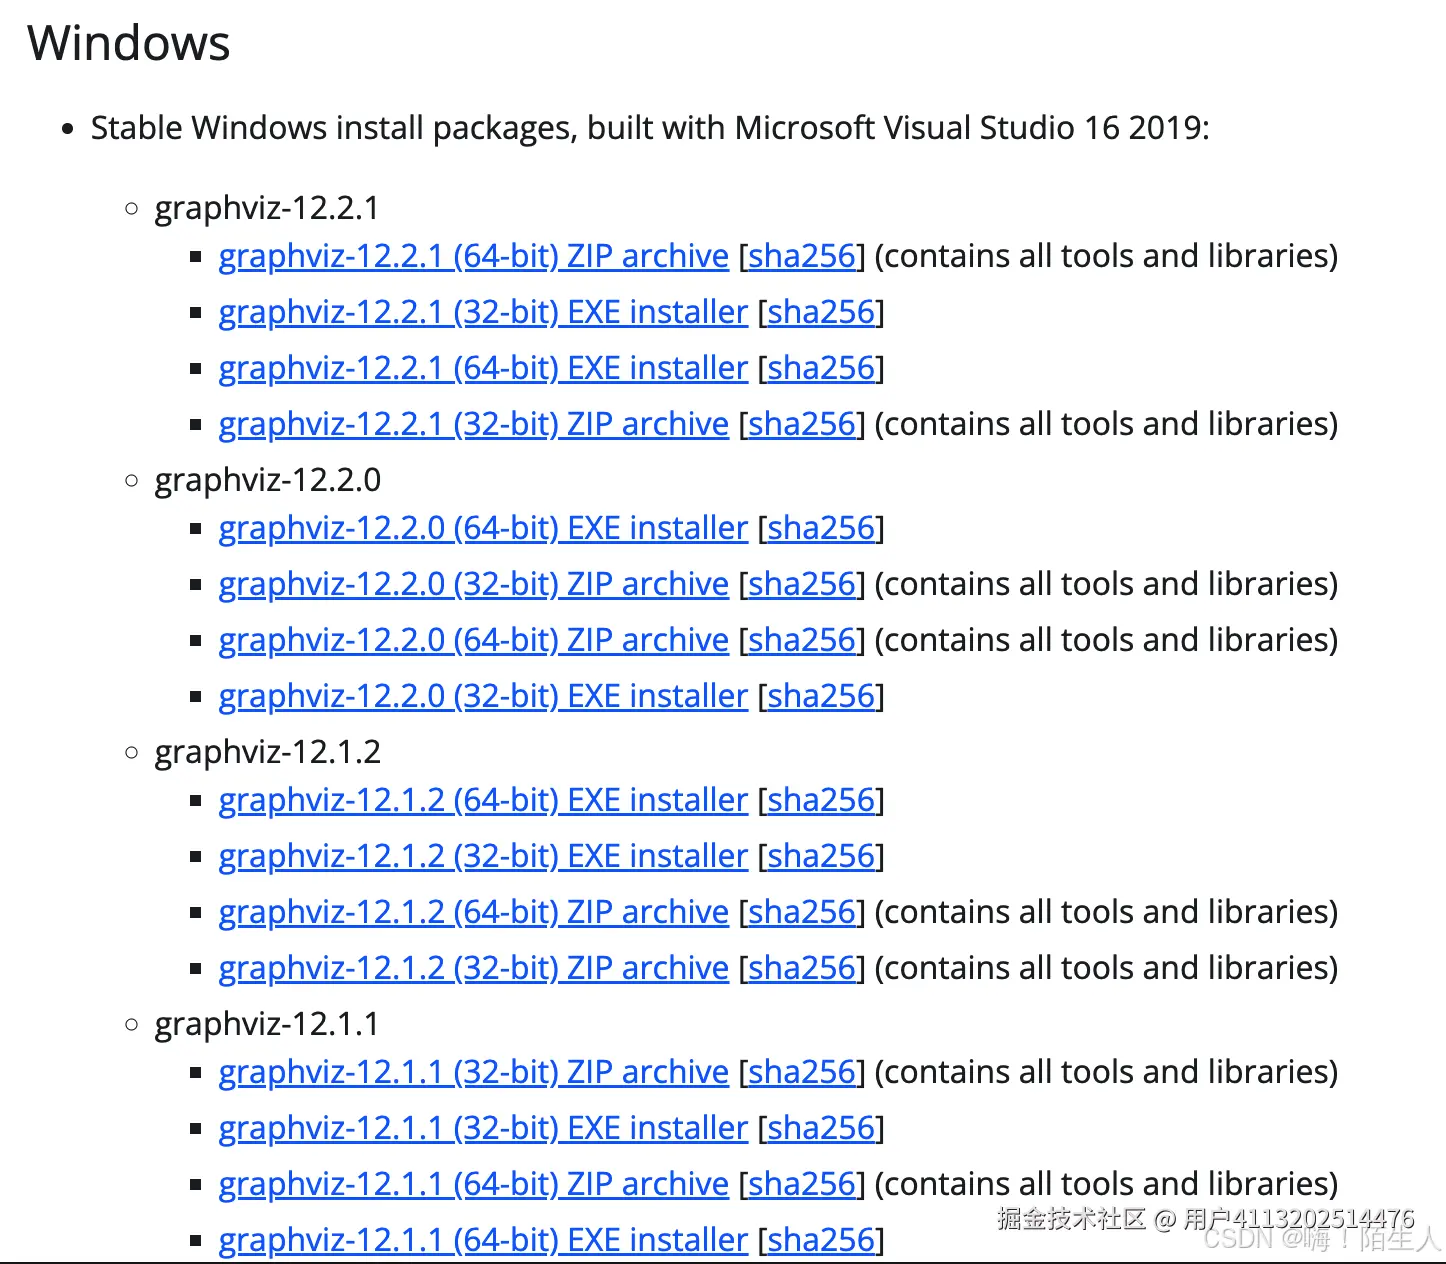This screenshot has height=1264, width=1446.
Task: Open sha256 for graphviz-12.2.1 64-bit EXE installer
Action: (x=821, y=368)
